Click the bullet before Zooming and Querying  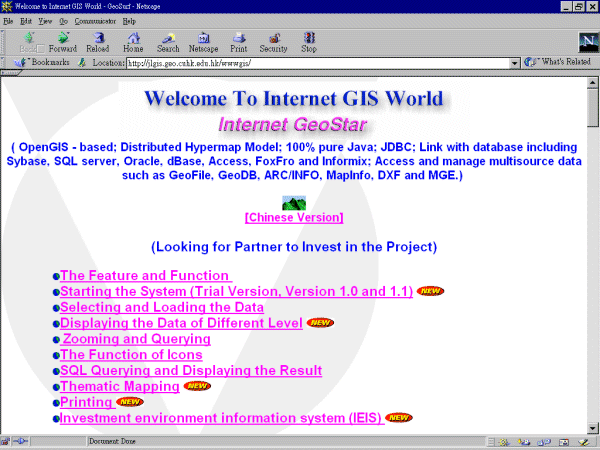pos(56,339)
